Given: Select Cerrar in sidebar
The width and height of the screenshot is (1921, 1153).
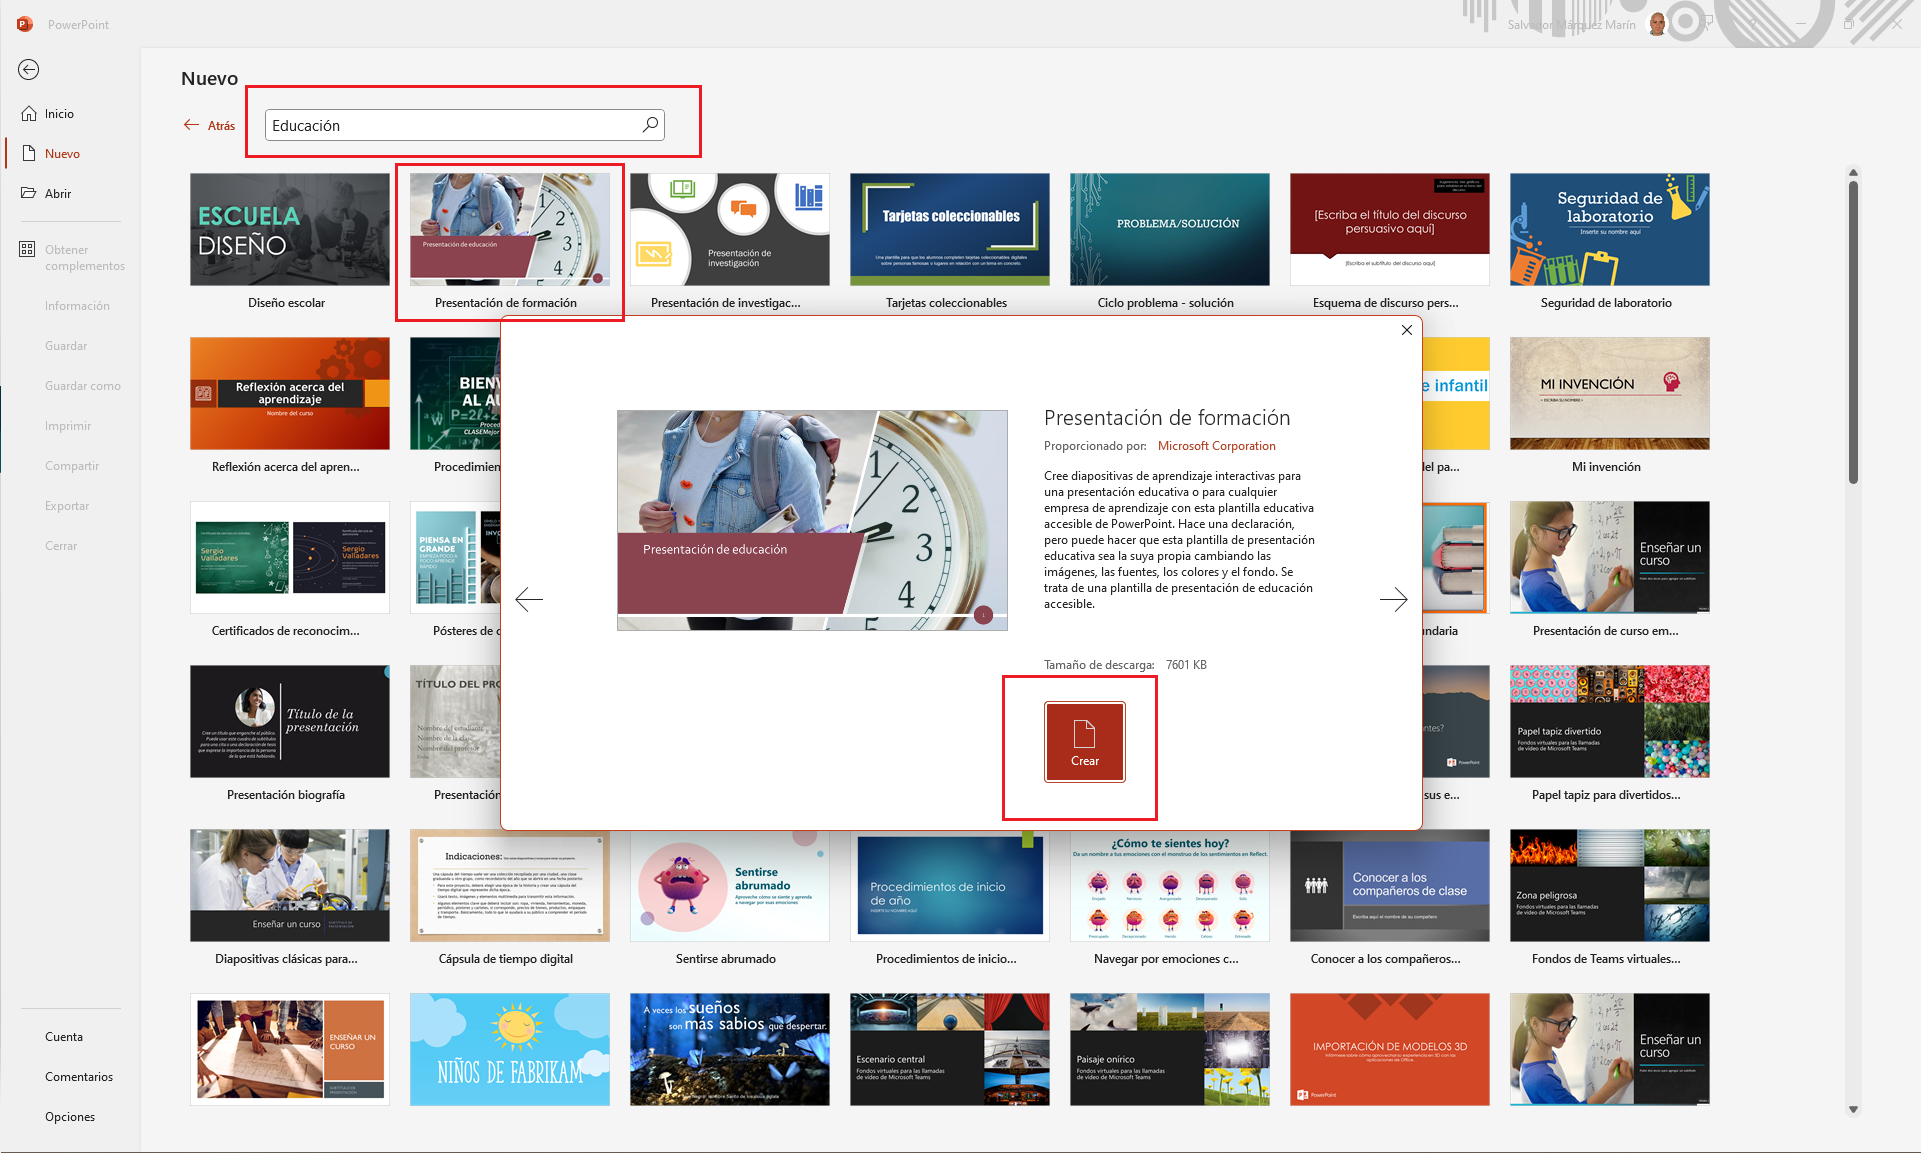Looking at the screenshot, I should tap(61, 546).
